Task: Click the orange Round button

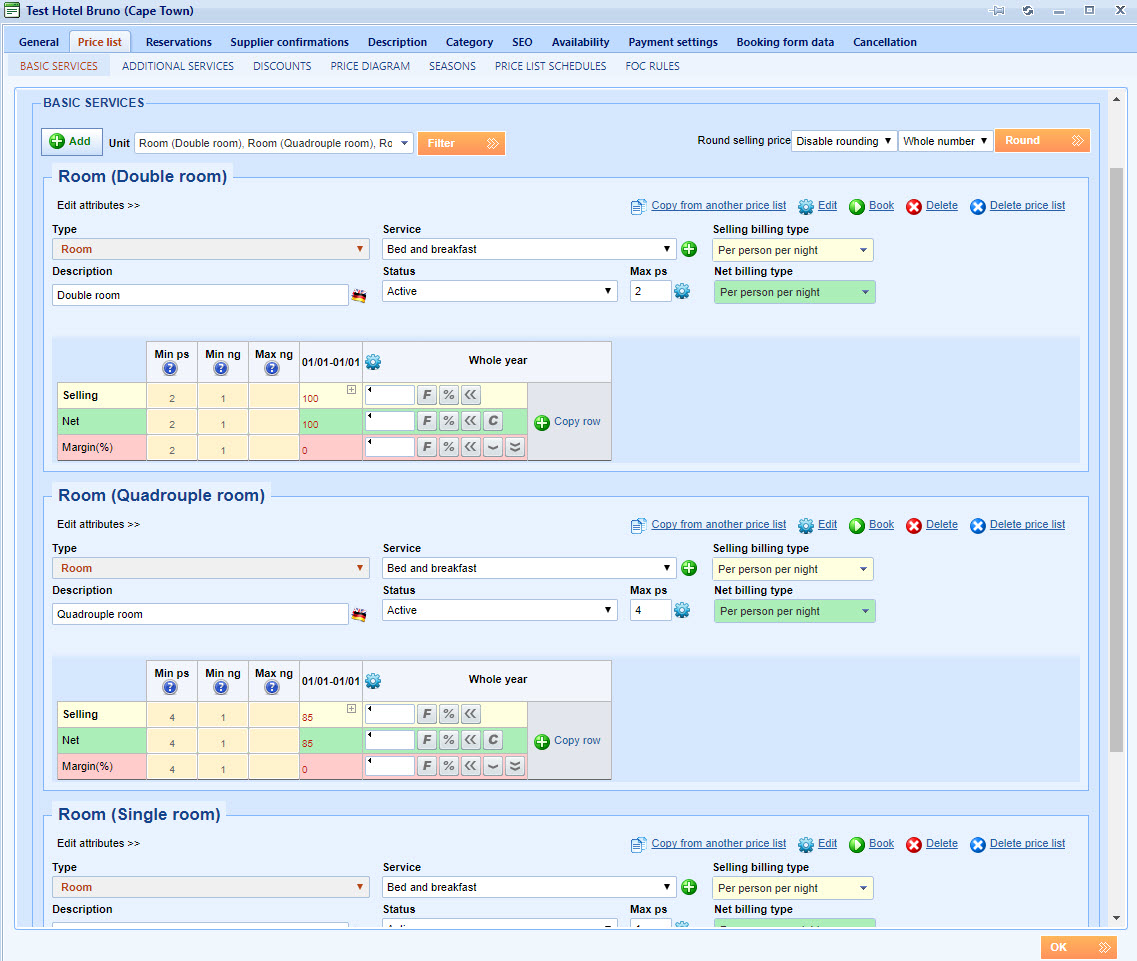Action: coord(1042,141)
